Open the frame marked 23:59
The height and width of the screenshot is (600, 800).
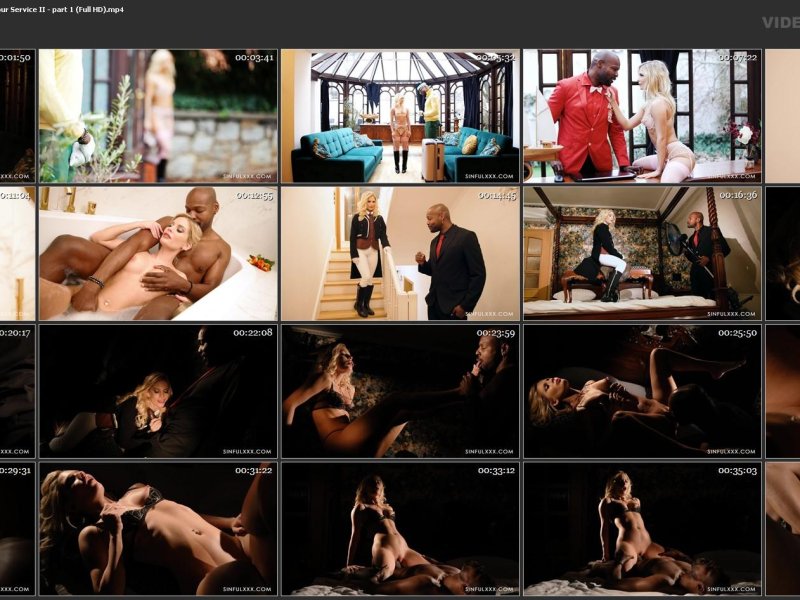[400, 391]
